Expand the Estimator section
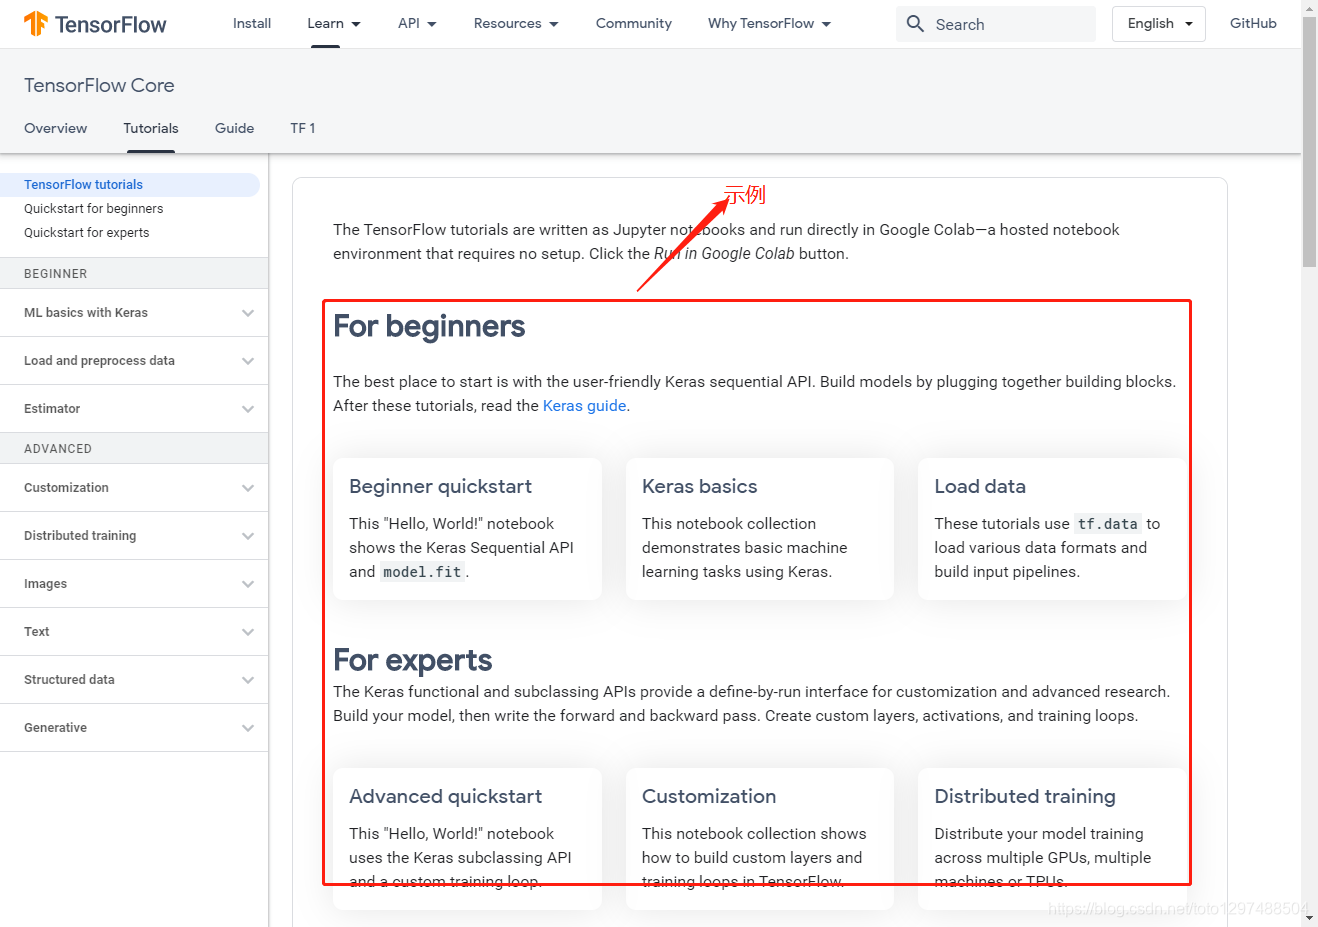This screenshot has height=927, width=1318. click(x=134, y=409)
